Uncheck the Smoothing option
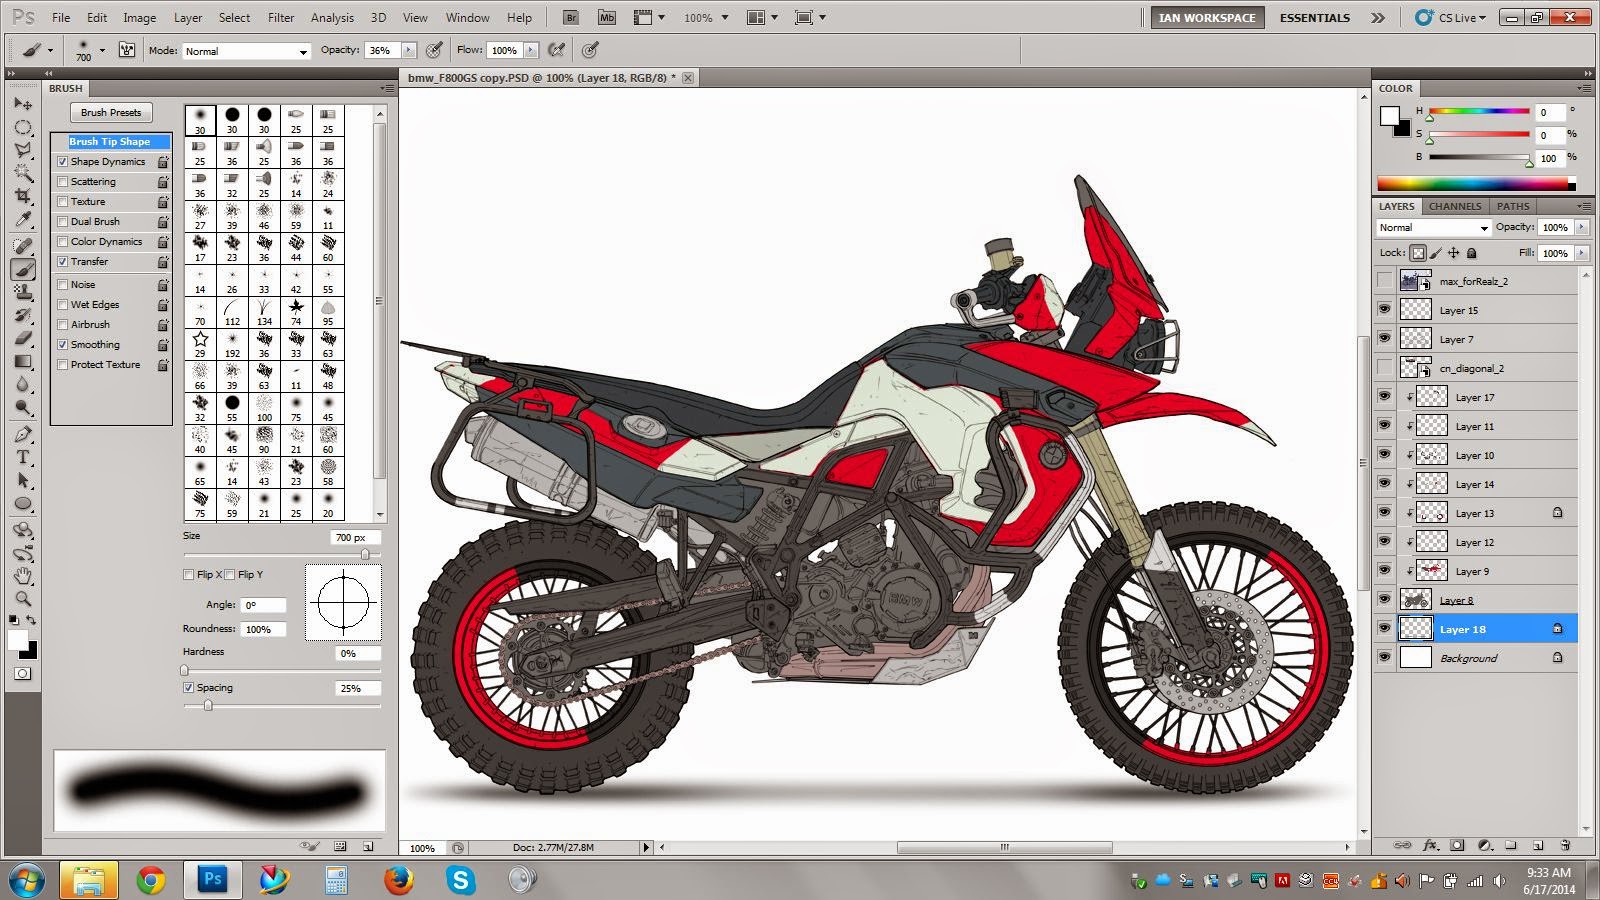The height and width of the screenshot is (900, 1600). point(63,345)
